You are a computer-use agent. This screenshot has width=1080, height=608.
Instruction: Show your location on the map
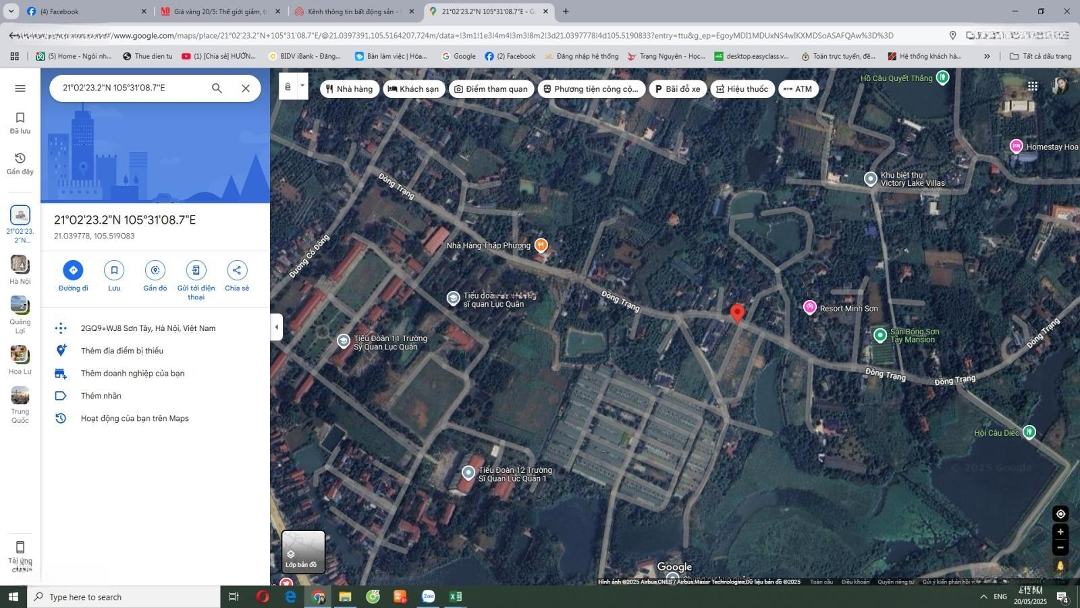1060,514
